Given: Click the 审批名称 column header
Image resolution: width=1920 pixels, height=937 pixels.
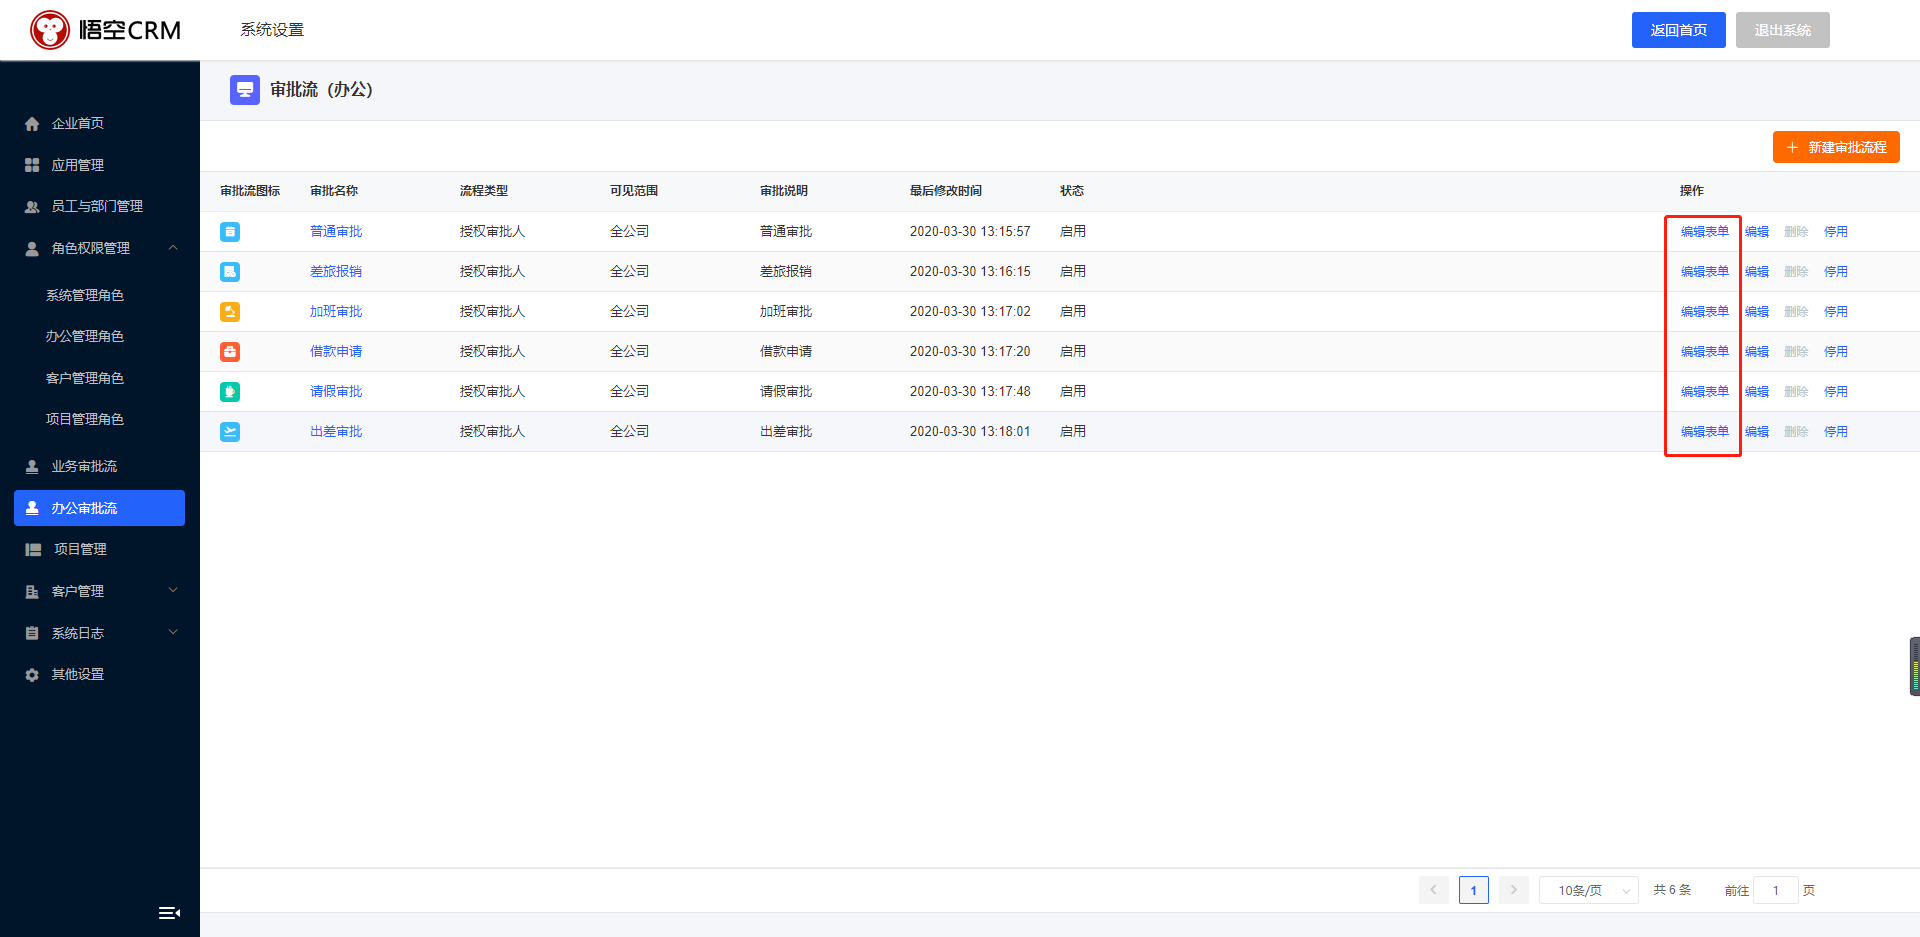Looking at the screenshot, I should [x=334, y=191].
